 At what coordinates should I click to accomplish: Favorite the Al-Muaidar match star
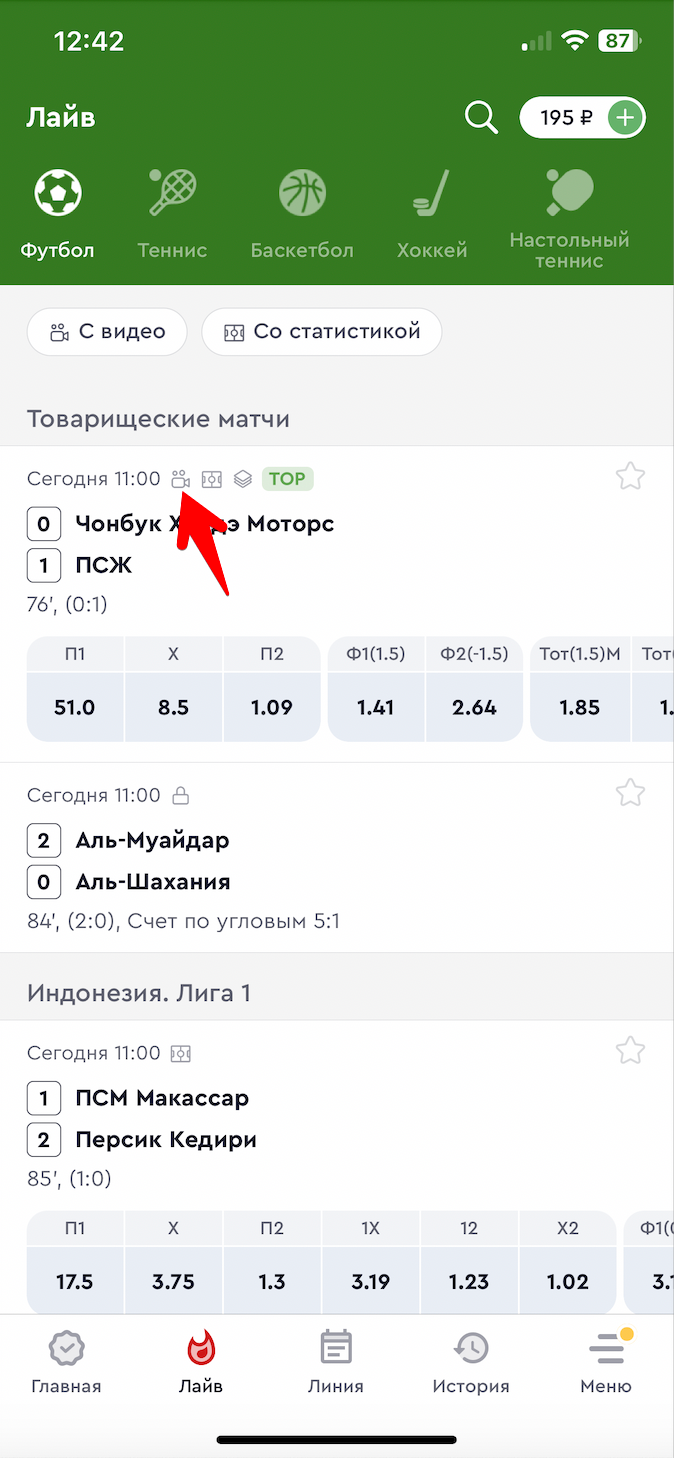(x=630, y=793)
